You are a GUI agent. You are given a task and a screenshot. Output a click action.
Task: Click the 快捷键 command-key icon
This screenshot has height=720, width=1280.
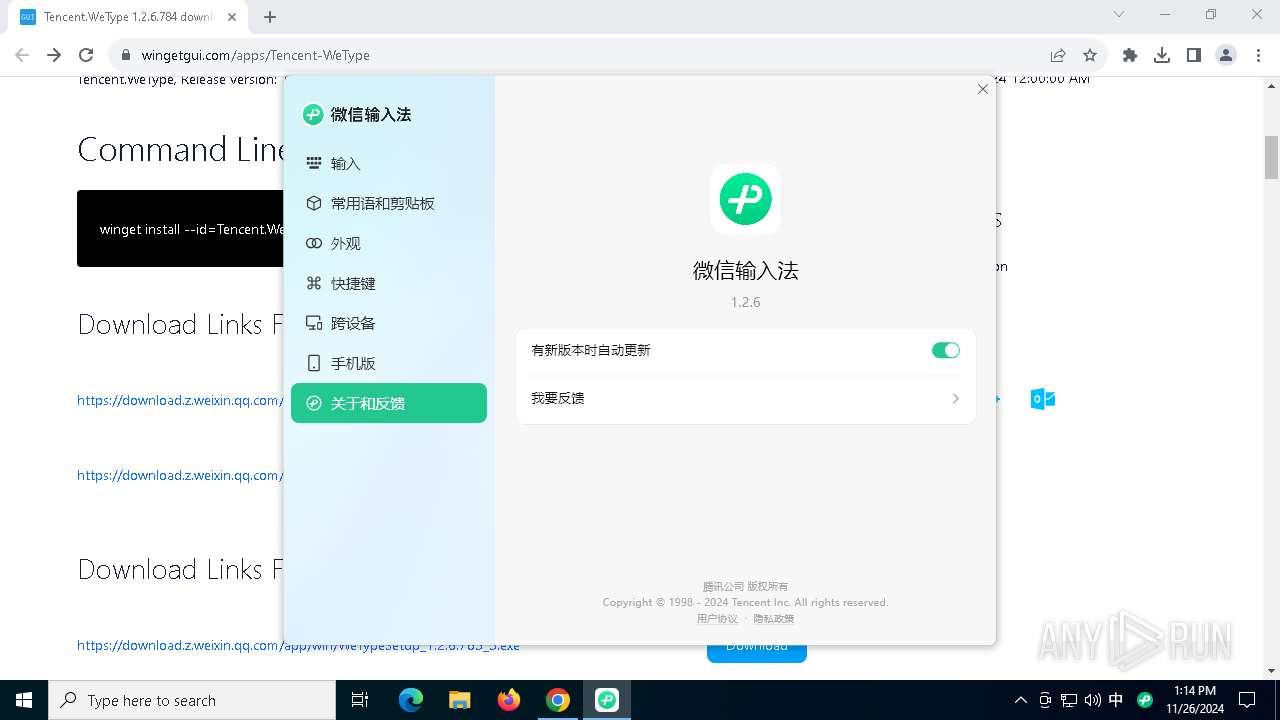click(x=314, y=283)
